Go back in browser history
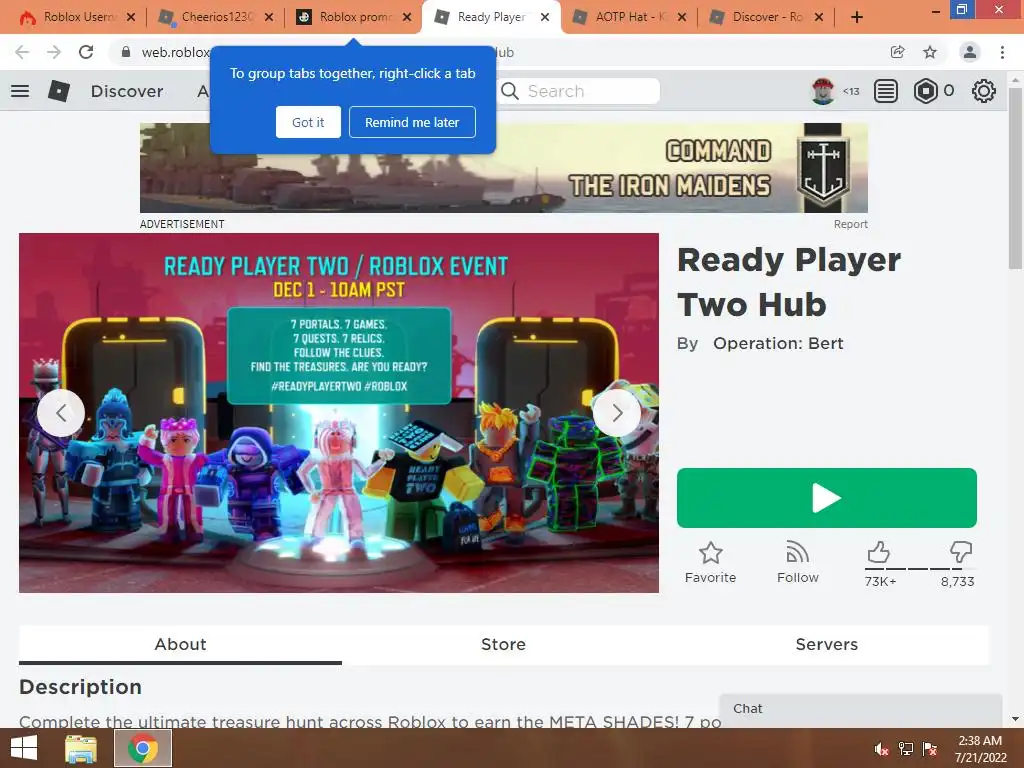Viewport: 1024px width, 768px height. click(x=22, y=52)
